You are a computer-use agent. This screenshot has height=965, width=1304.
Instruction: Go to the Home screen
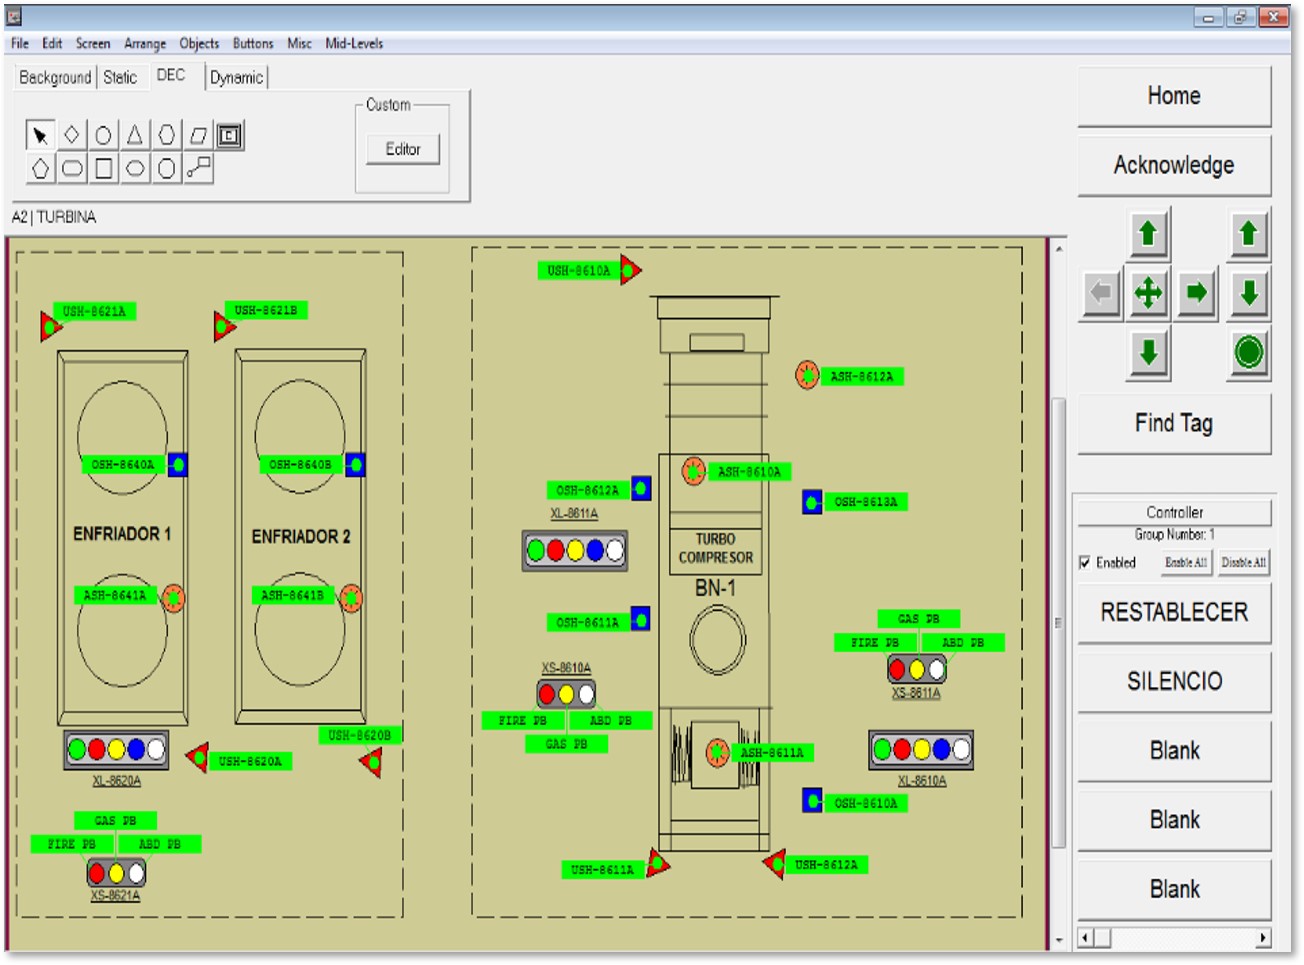[1174, 96]
